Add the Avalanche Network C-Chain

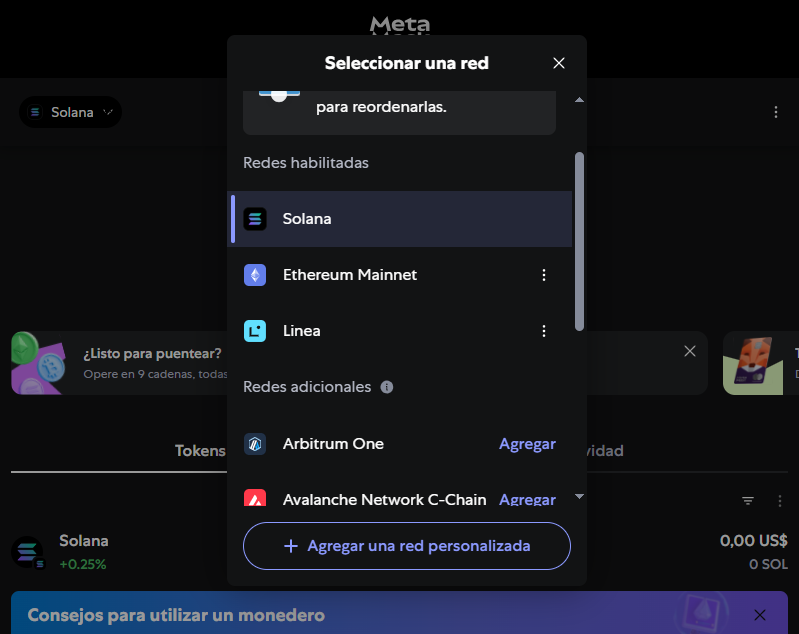(x=527, y=499)
